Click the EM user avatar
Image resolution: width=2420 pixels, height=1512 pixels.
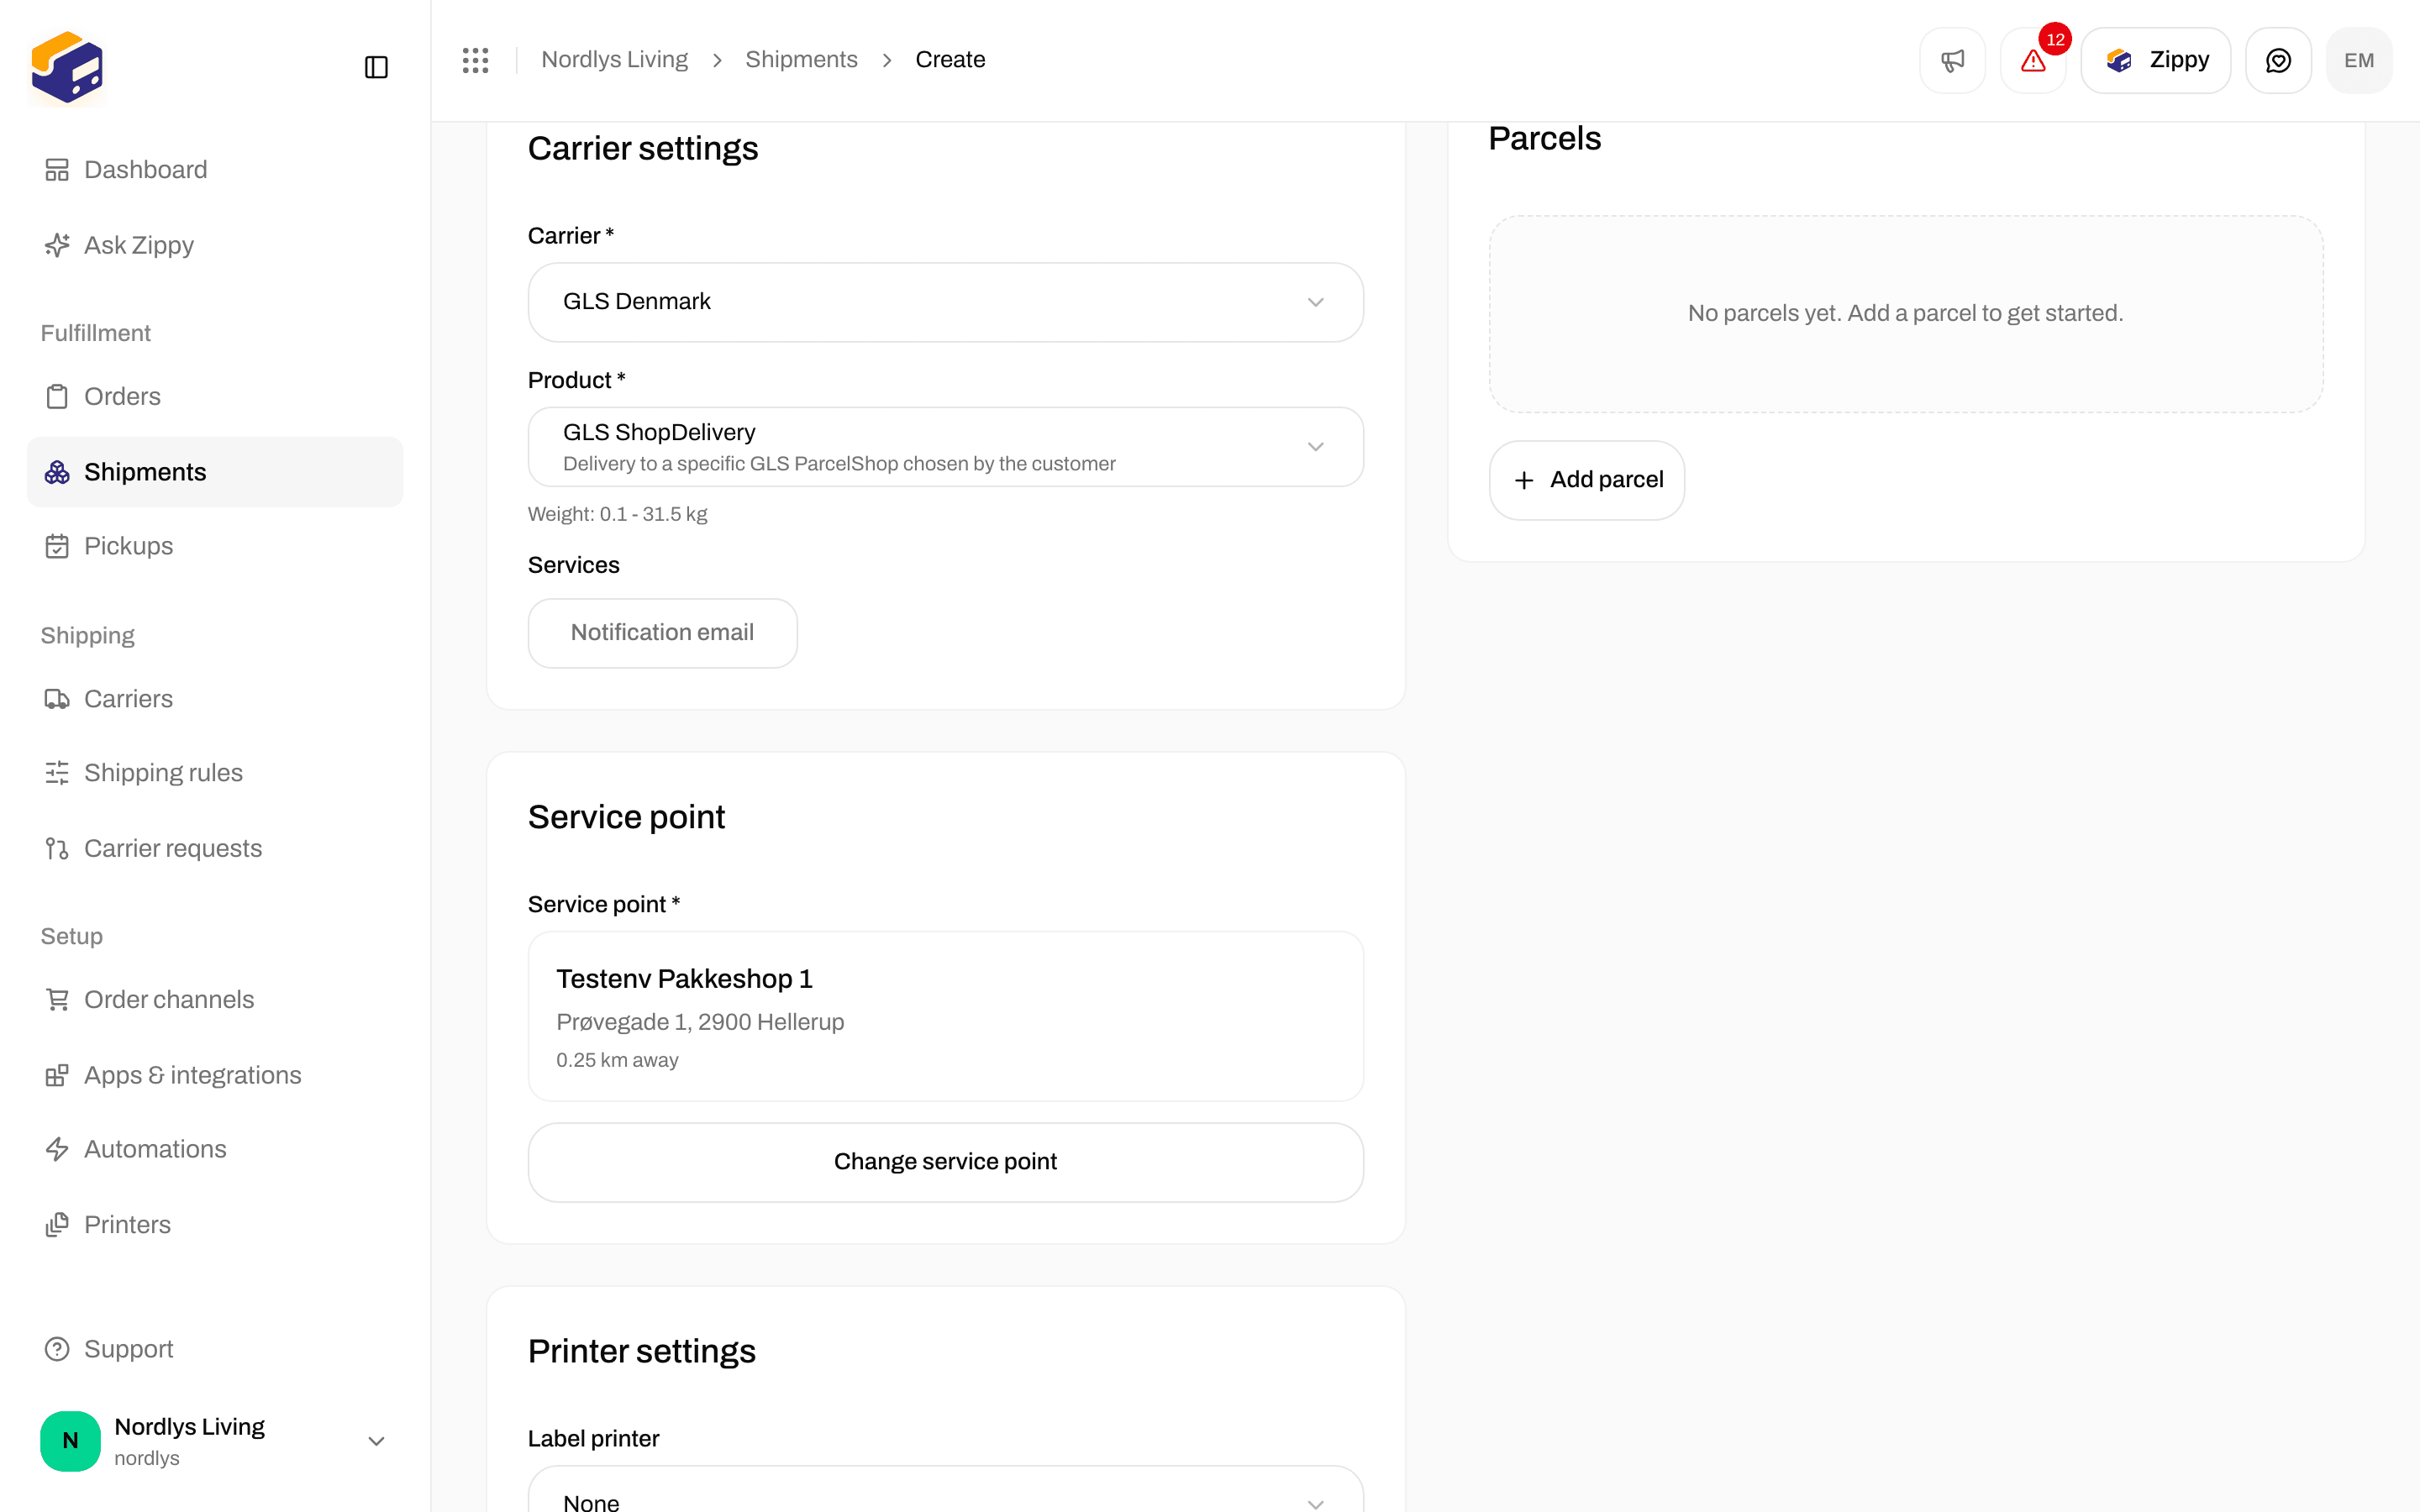pyautogui.click(x=2359, y=60)
